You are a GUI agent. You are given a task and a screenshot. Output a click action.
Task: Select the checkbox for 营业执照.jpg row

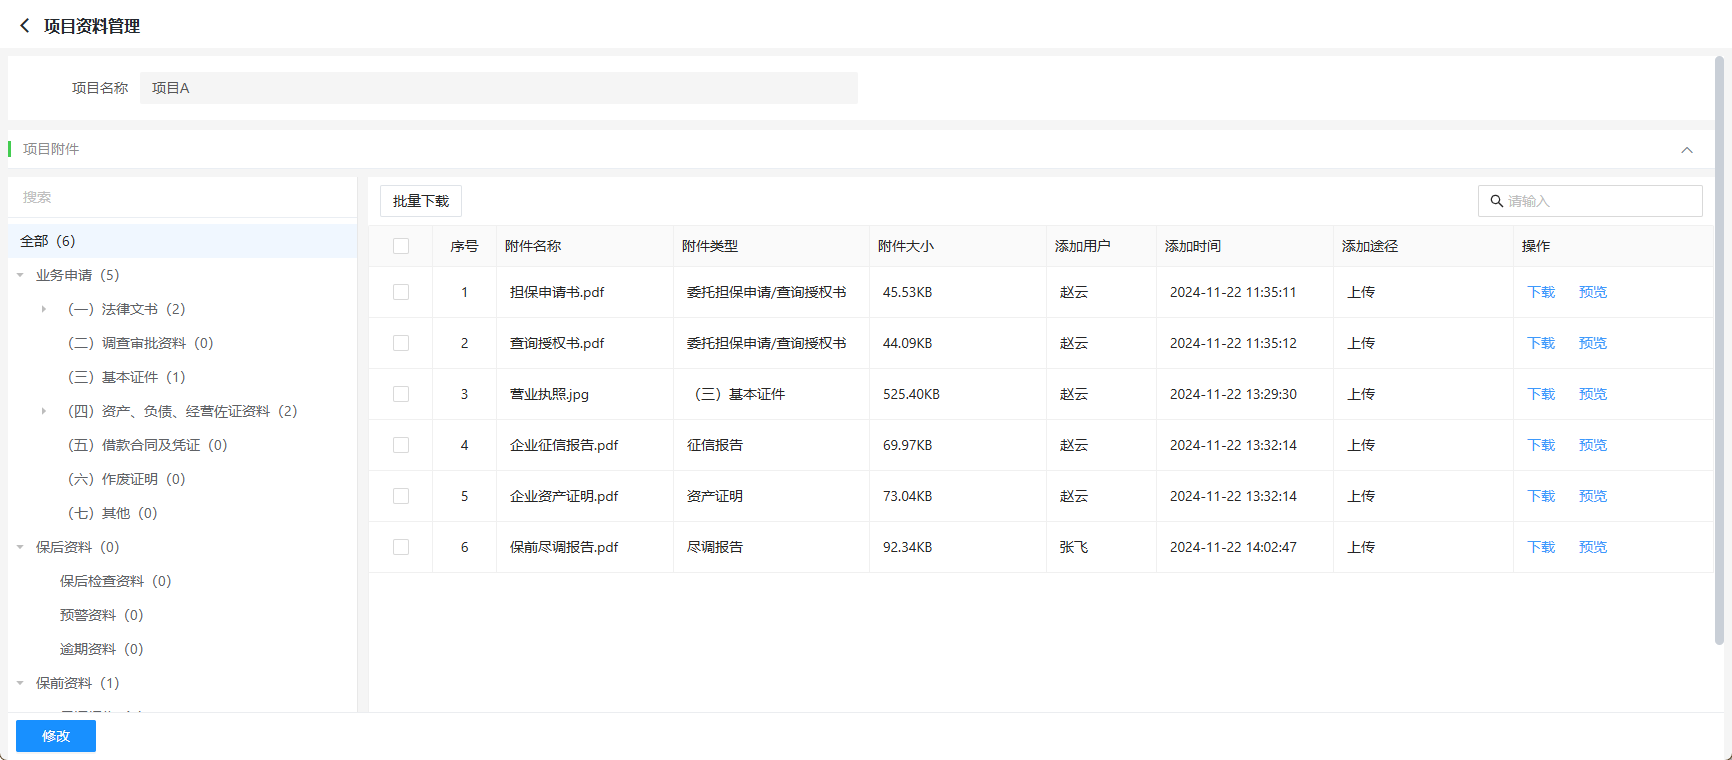coord(401,394)
